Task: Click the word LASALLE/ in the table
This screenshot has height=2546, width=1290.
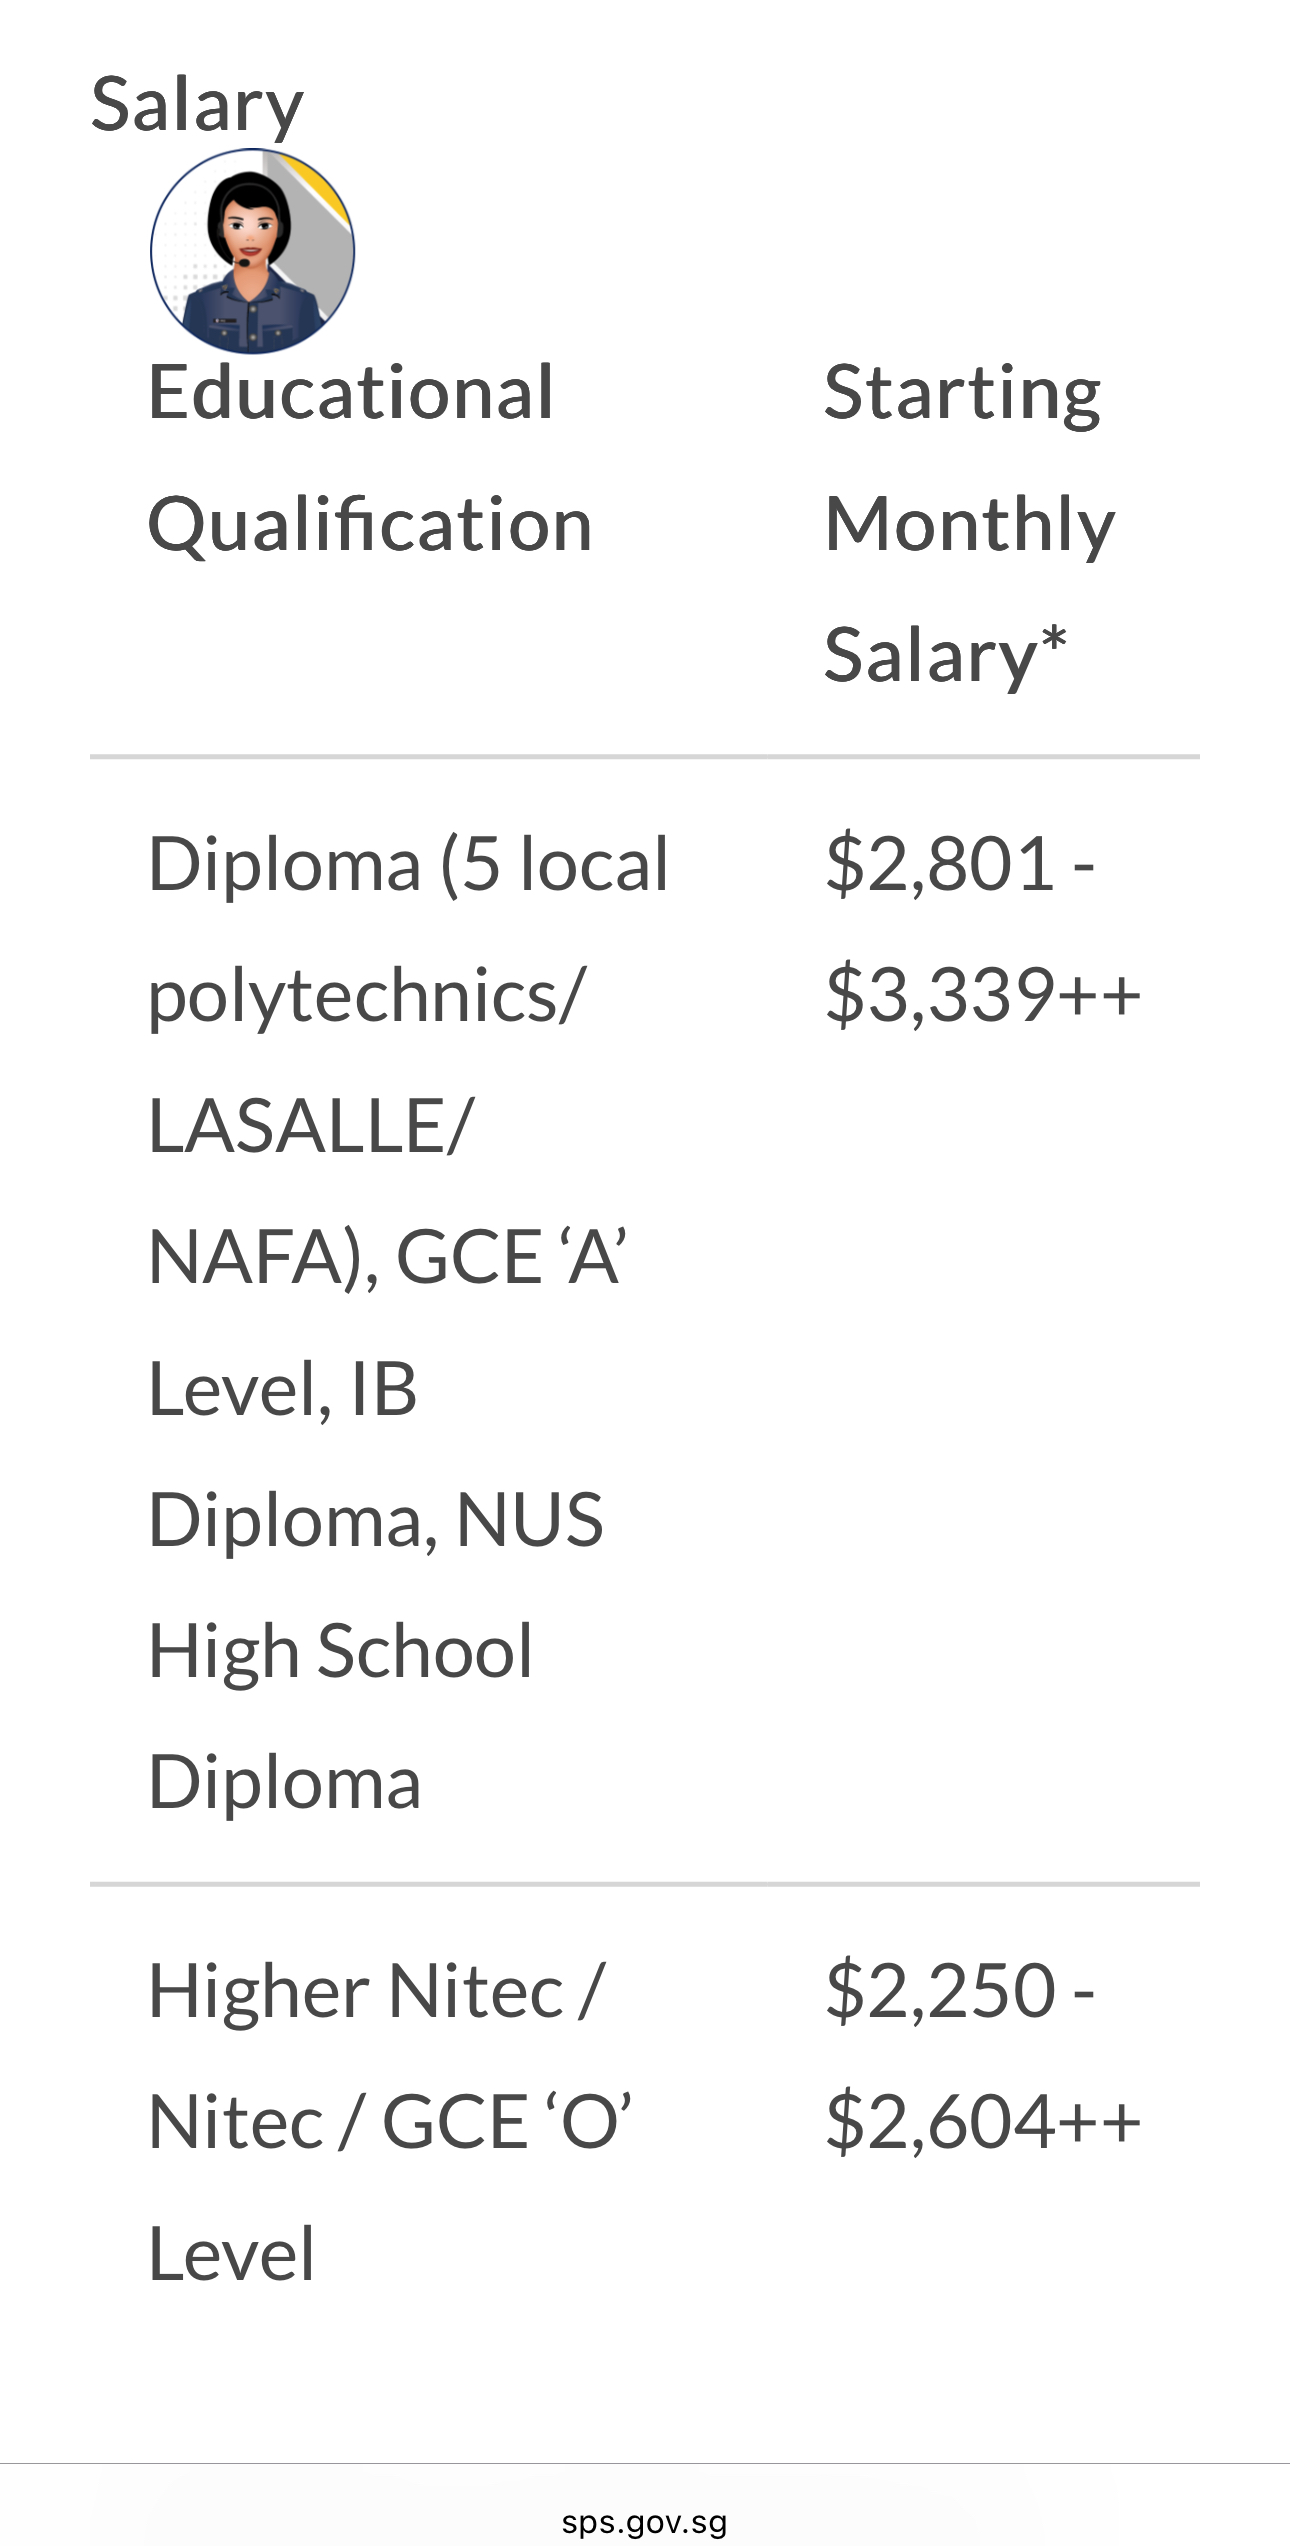Action: 310,1126
